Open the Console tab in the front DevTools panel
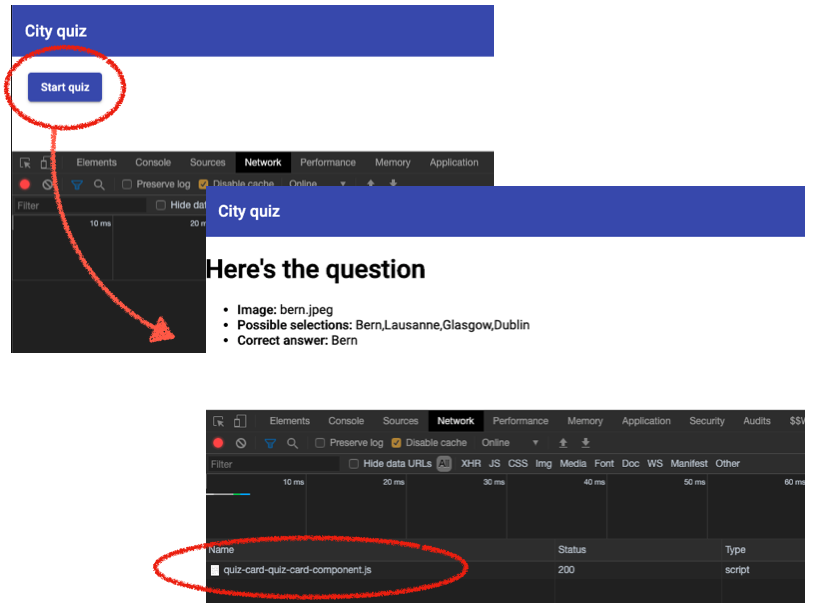Screen dimensions: 816x610 346,421
